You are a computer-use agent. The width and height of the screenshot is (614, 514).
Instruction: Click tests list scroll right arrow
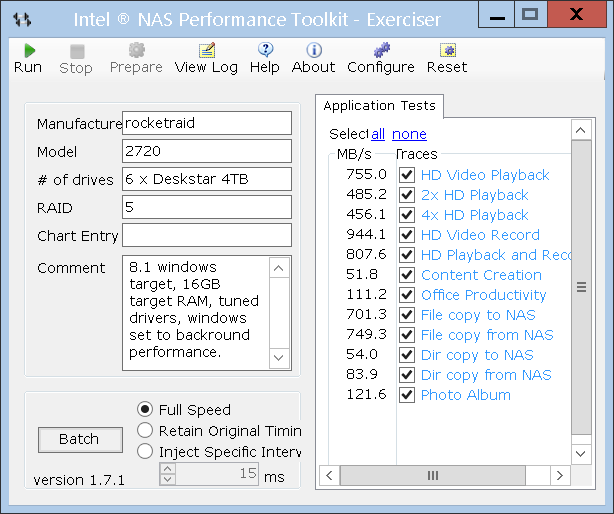point(560,476)
